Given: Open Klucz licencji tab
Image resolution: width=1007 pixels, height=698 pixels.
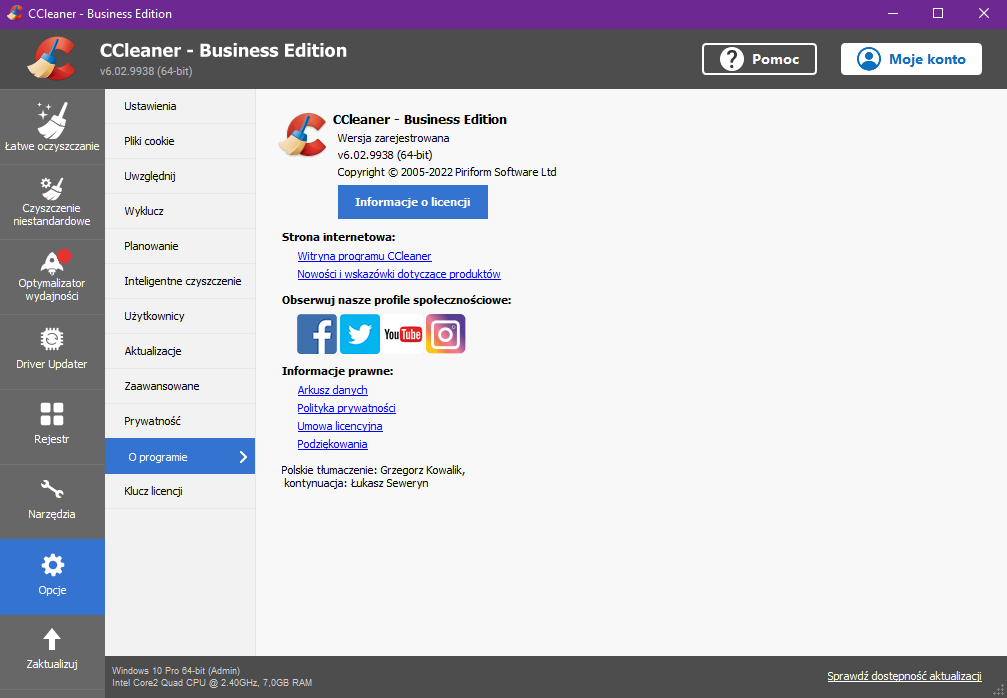Looking at the screenshot, I should (x=180, y=491).
